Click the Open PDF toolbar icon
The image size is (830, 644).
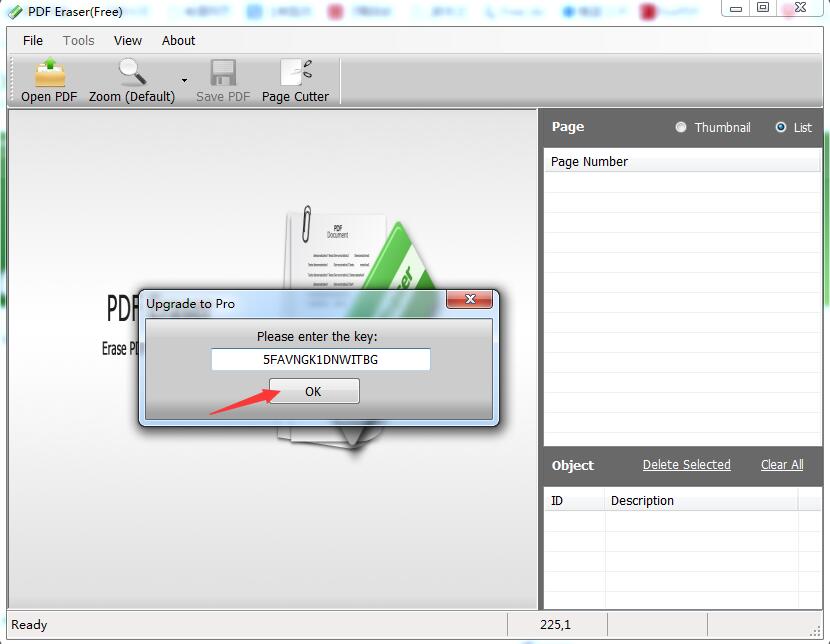pos(50,72)
